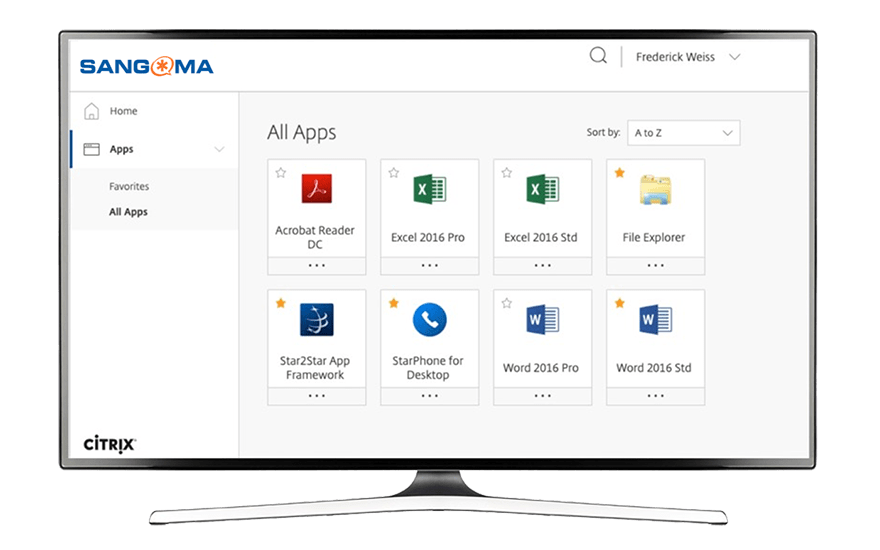Favorite Acrobat Reader DC with its star

click(x=281, y=173)
